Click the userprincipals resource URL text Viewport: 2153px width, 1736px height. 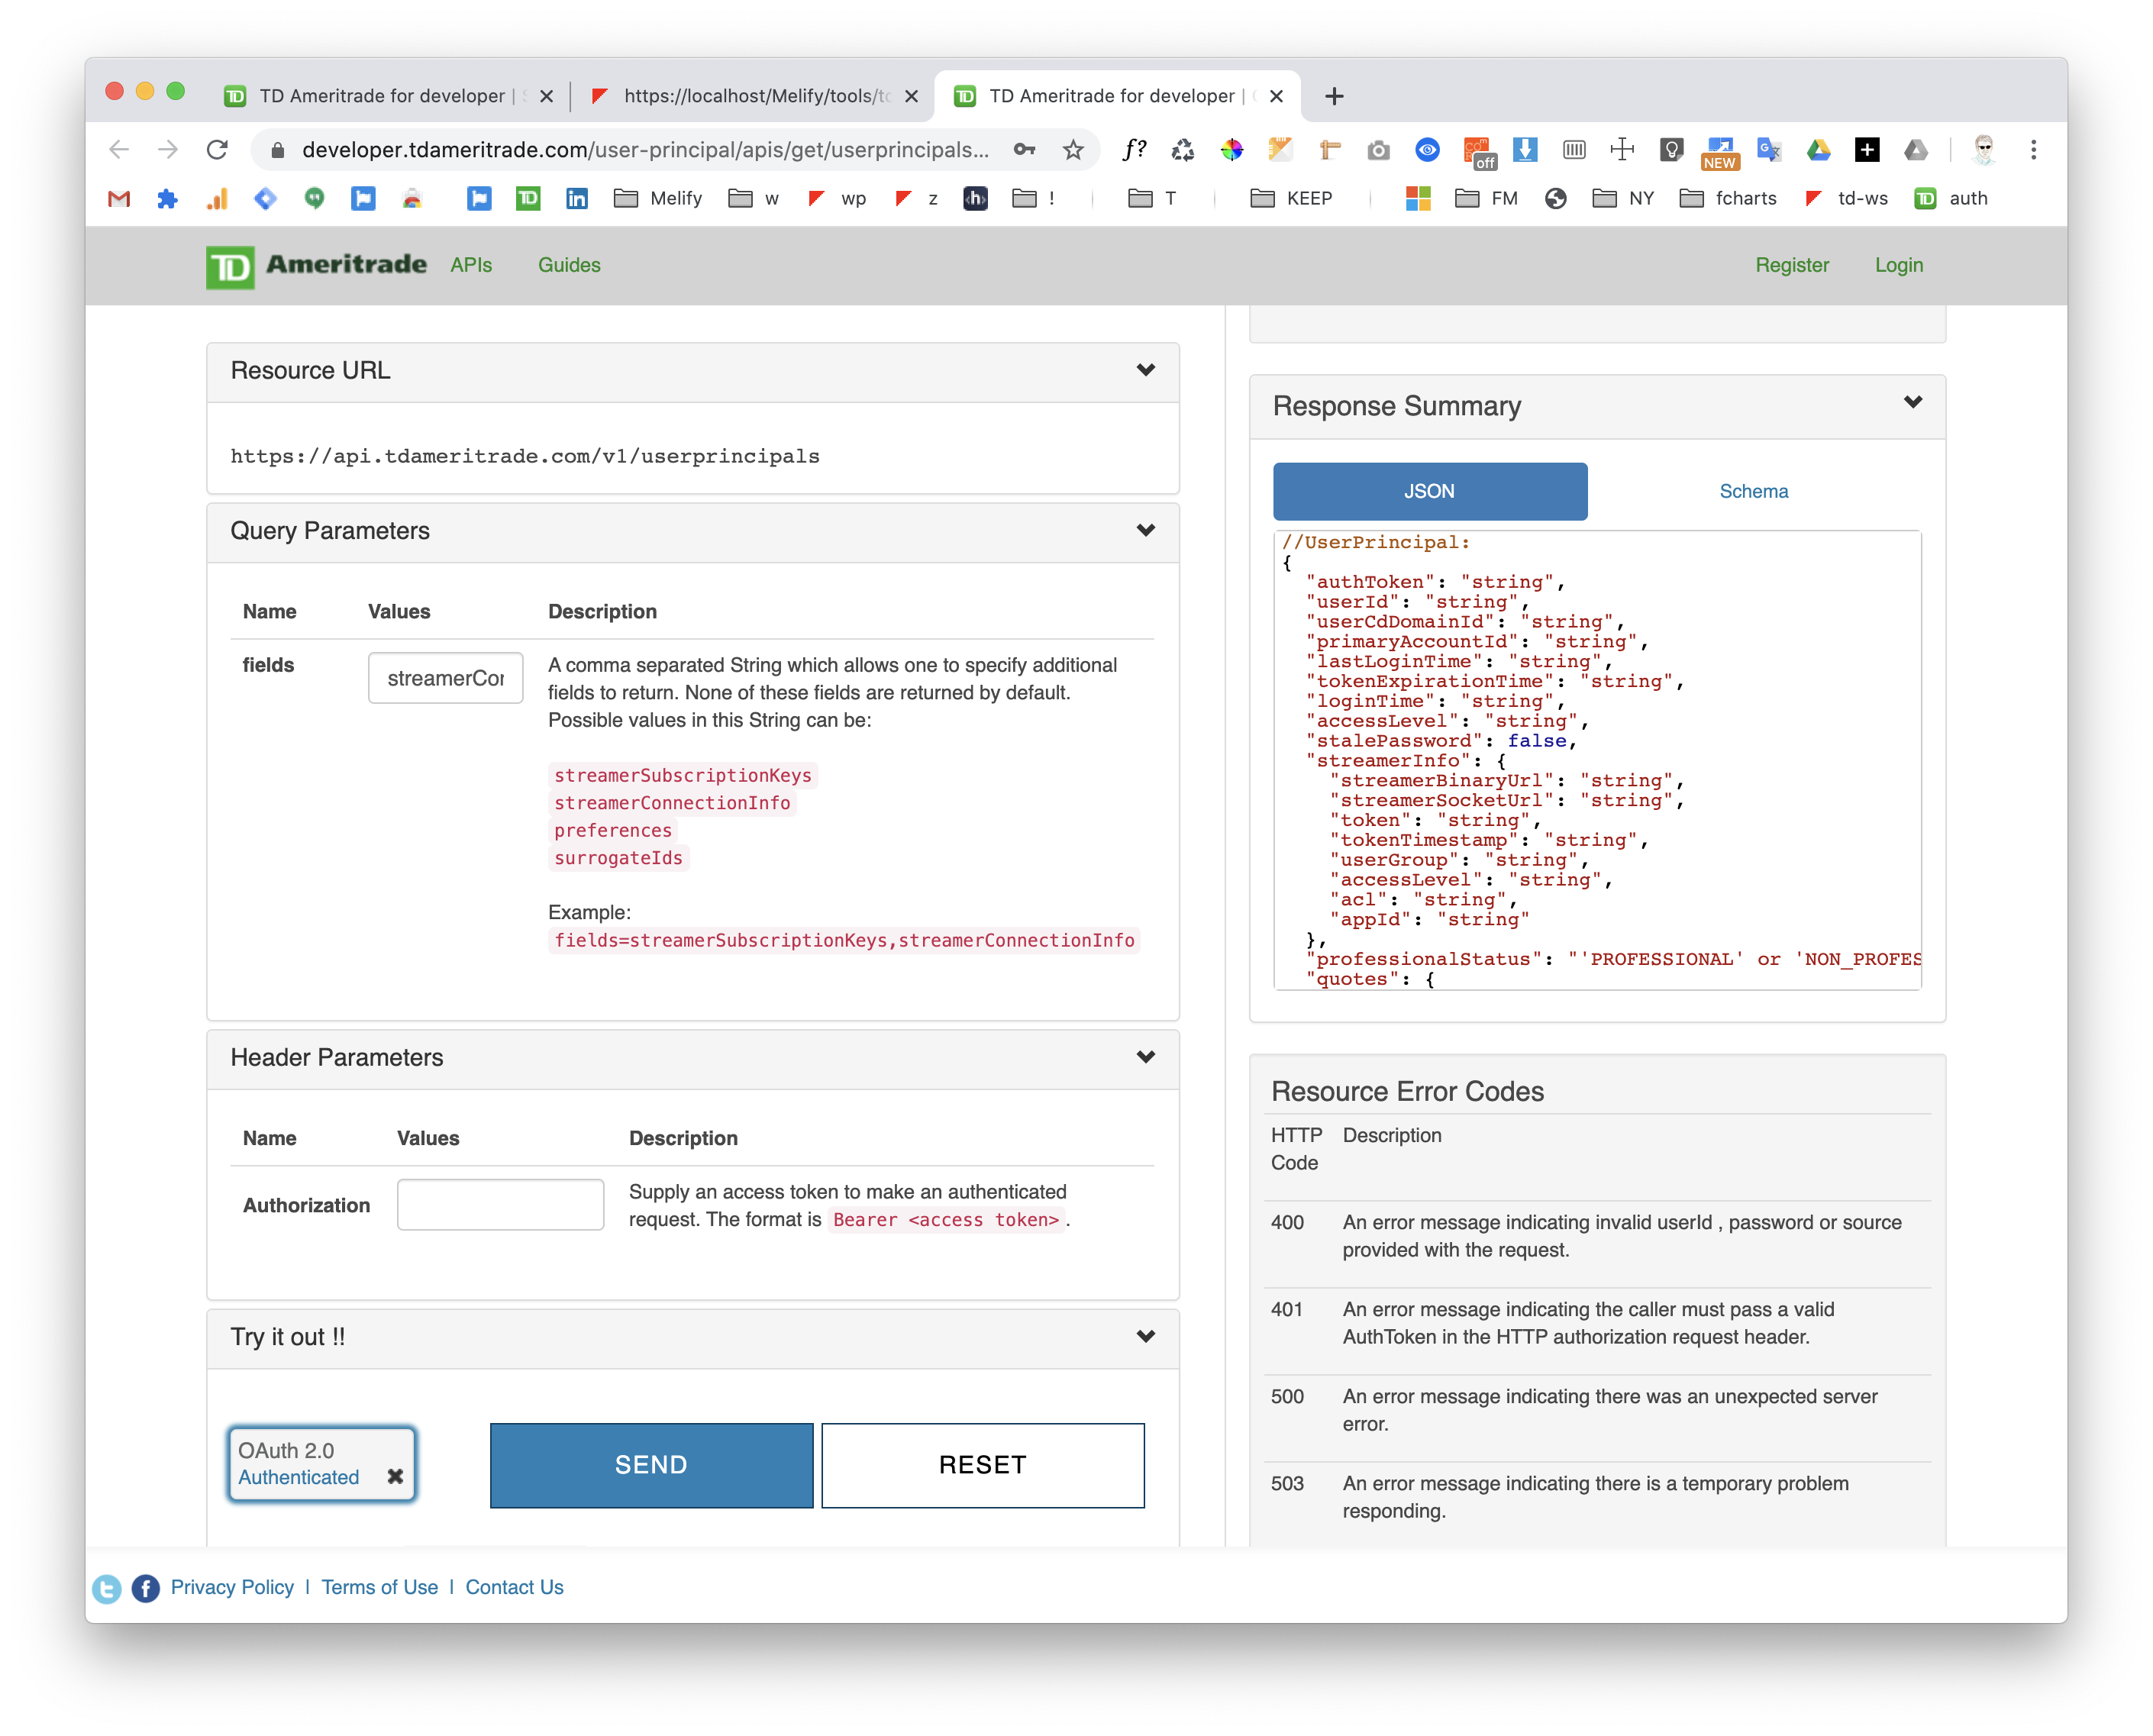pos(525,456)
